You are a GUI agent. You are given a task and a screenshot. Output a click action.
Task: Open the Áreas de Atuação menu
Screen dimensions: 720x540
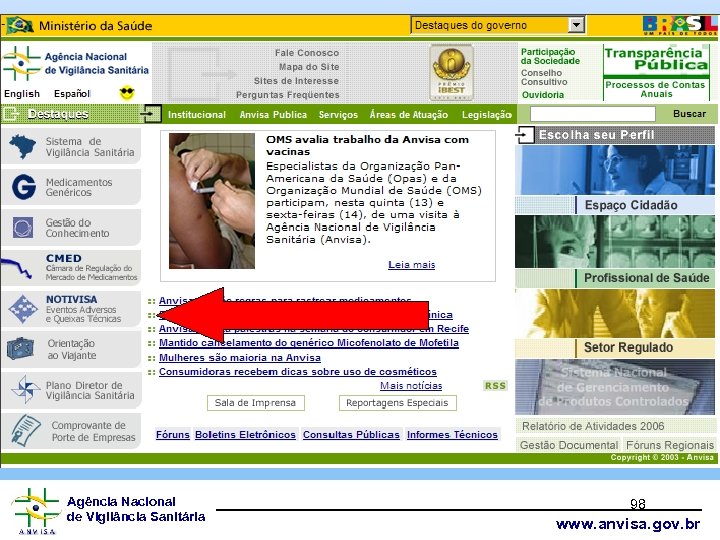point(409,115)
